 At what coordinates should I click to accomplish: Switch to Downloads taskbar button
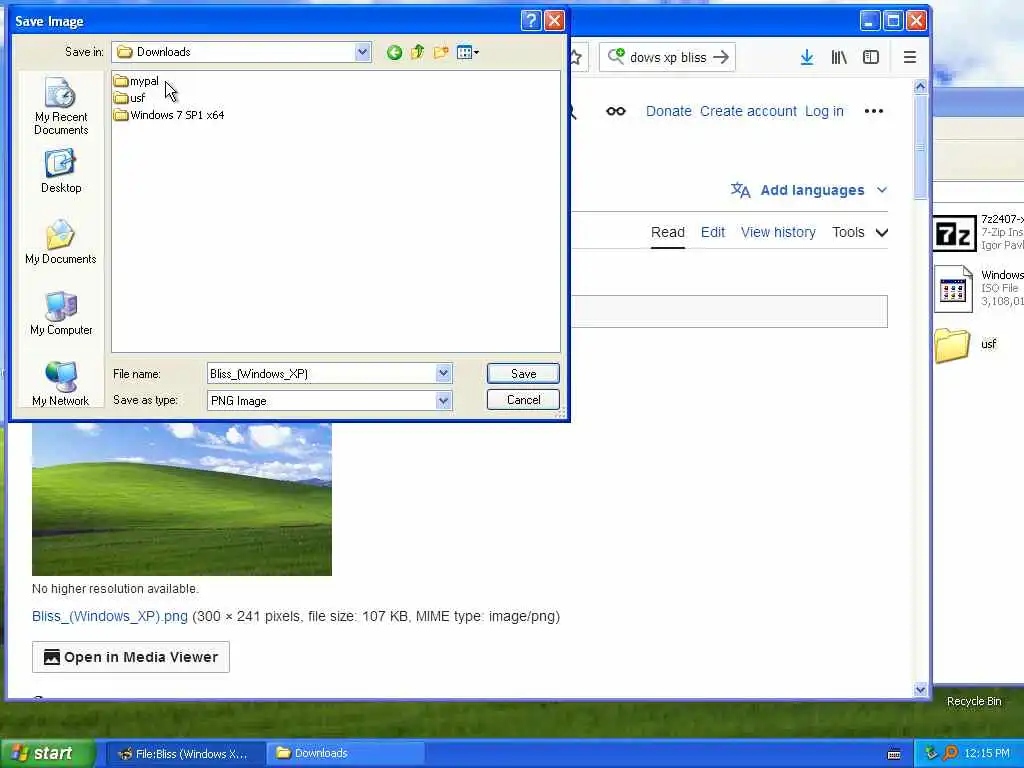(x=346, y=754)
